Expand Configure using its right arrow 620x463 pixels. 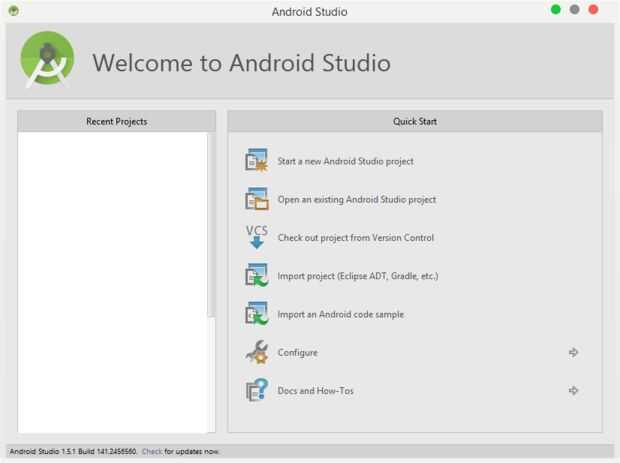pyautogui.click(x=573, y=352)
